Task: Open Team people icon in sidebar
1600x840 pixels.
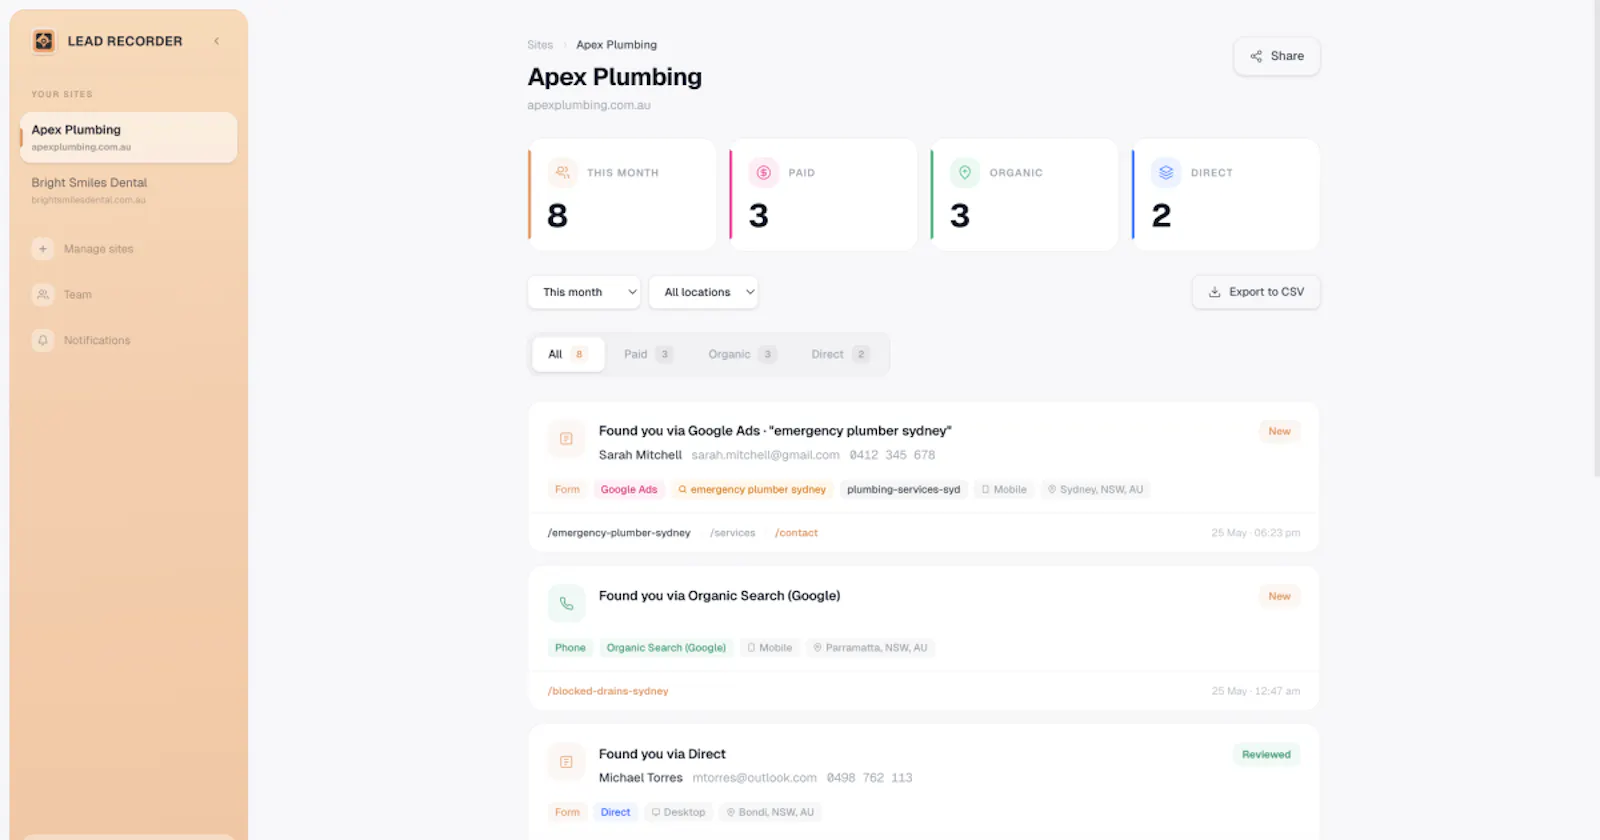Action: click(x=43, y=295)
